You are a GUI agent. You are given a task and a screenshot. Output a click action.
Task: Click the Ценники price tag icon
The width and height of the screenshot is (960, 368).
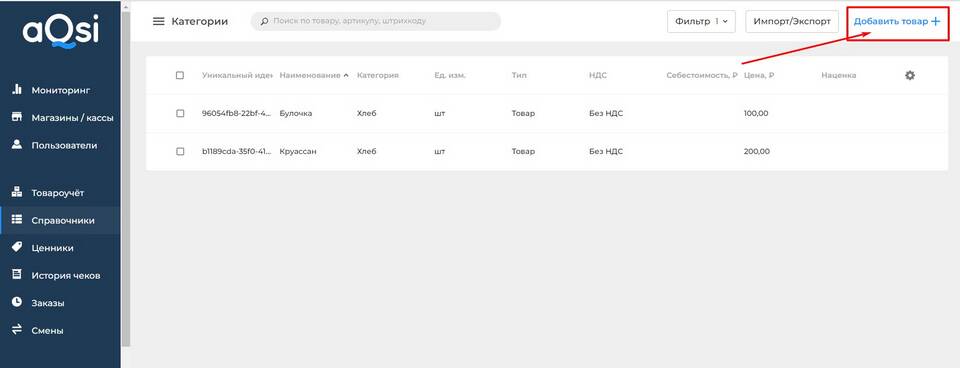click(x=17, y=247)
